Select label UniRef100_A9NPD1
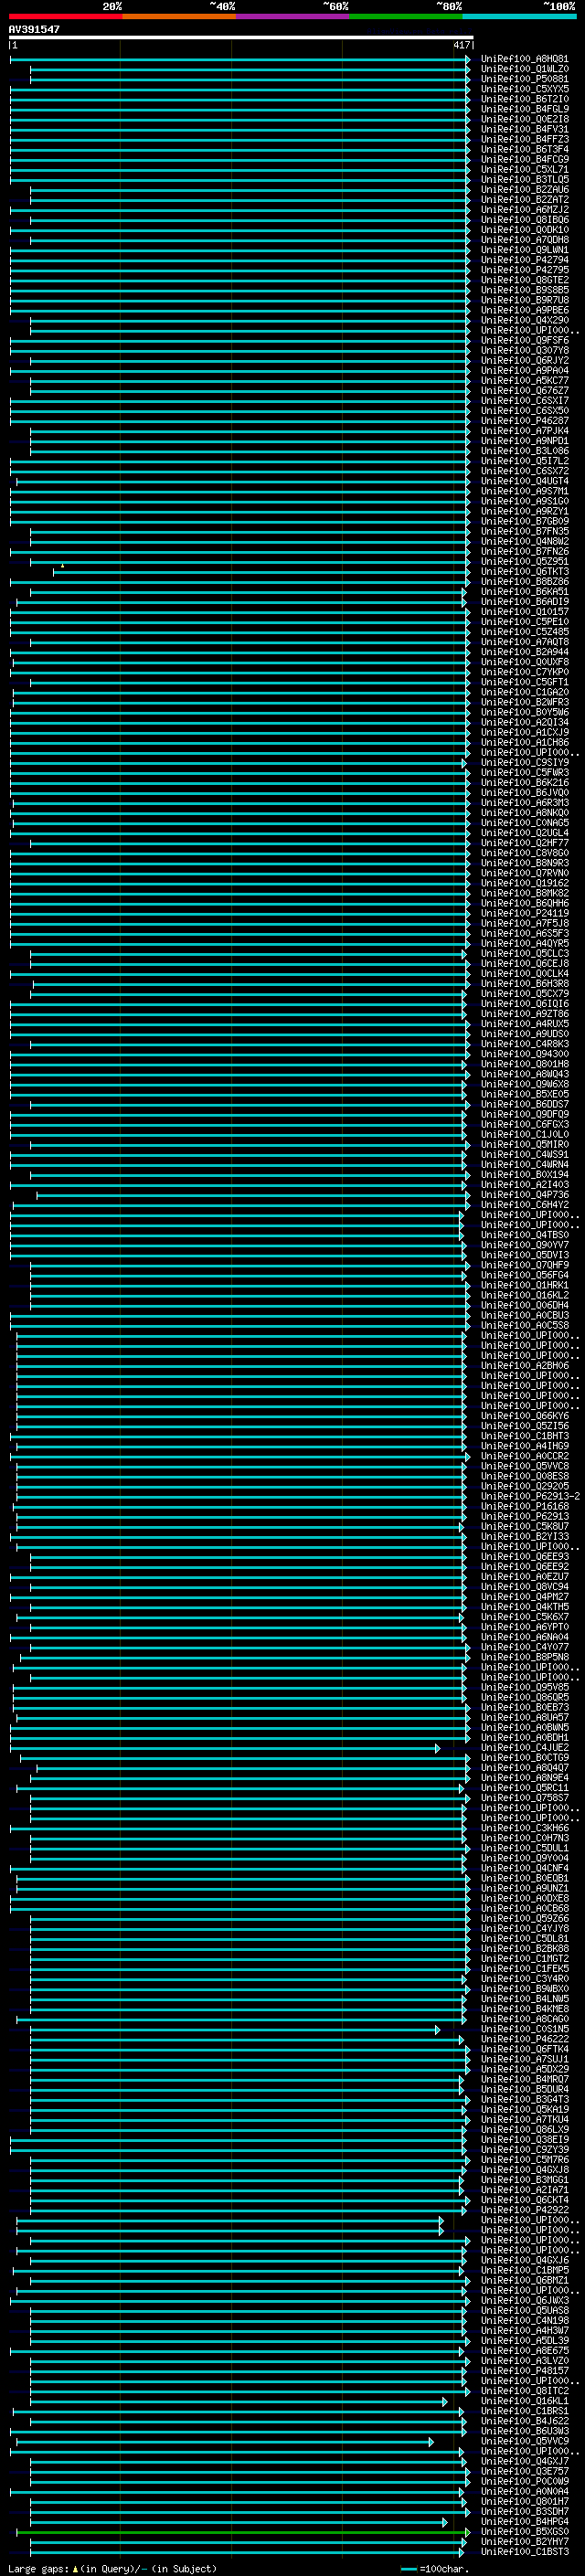585x2576 pixels. click(524, 441)
